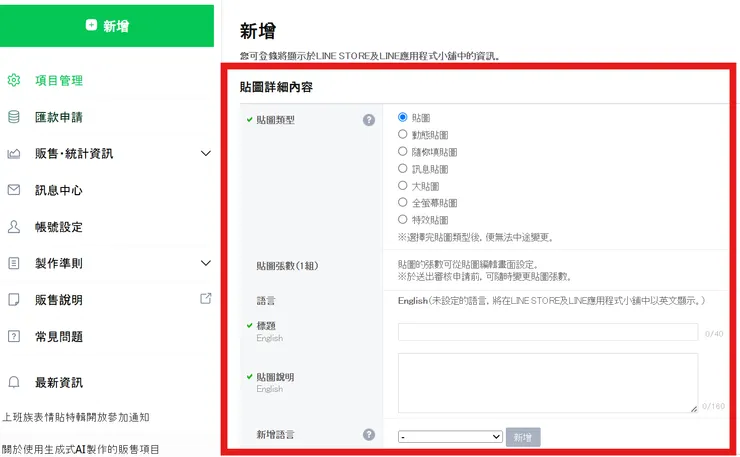Click the green 新增 button in sidebar
This screenshot has width=740, height=457.
[x=107, y=26]
